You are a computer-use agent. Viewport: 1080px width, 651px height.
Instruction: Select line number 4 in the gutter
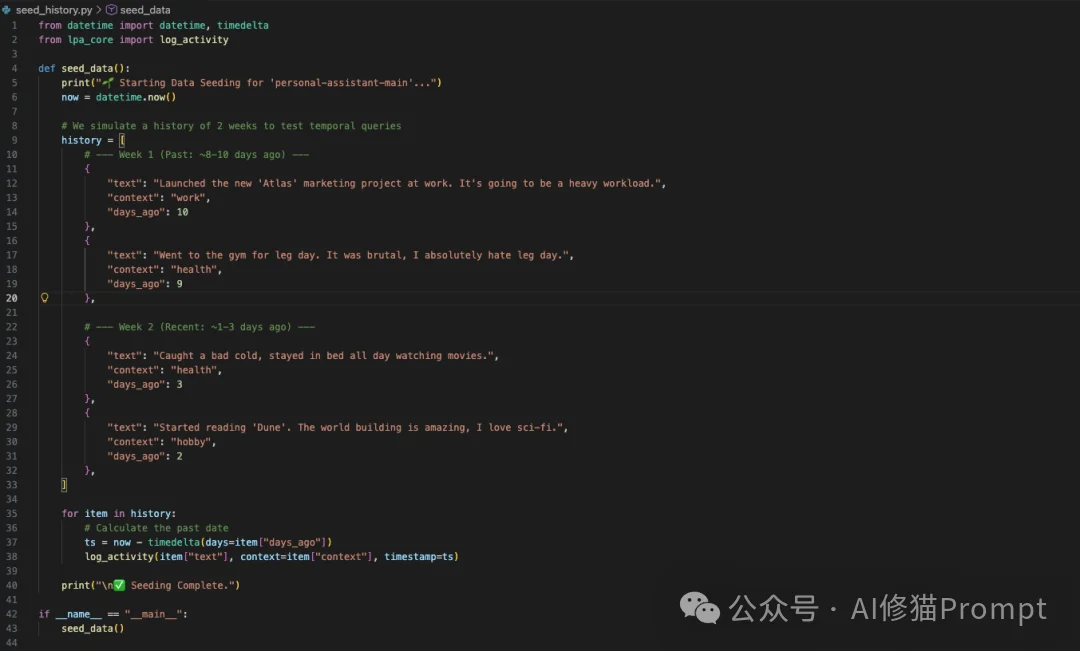[14, 68]
